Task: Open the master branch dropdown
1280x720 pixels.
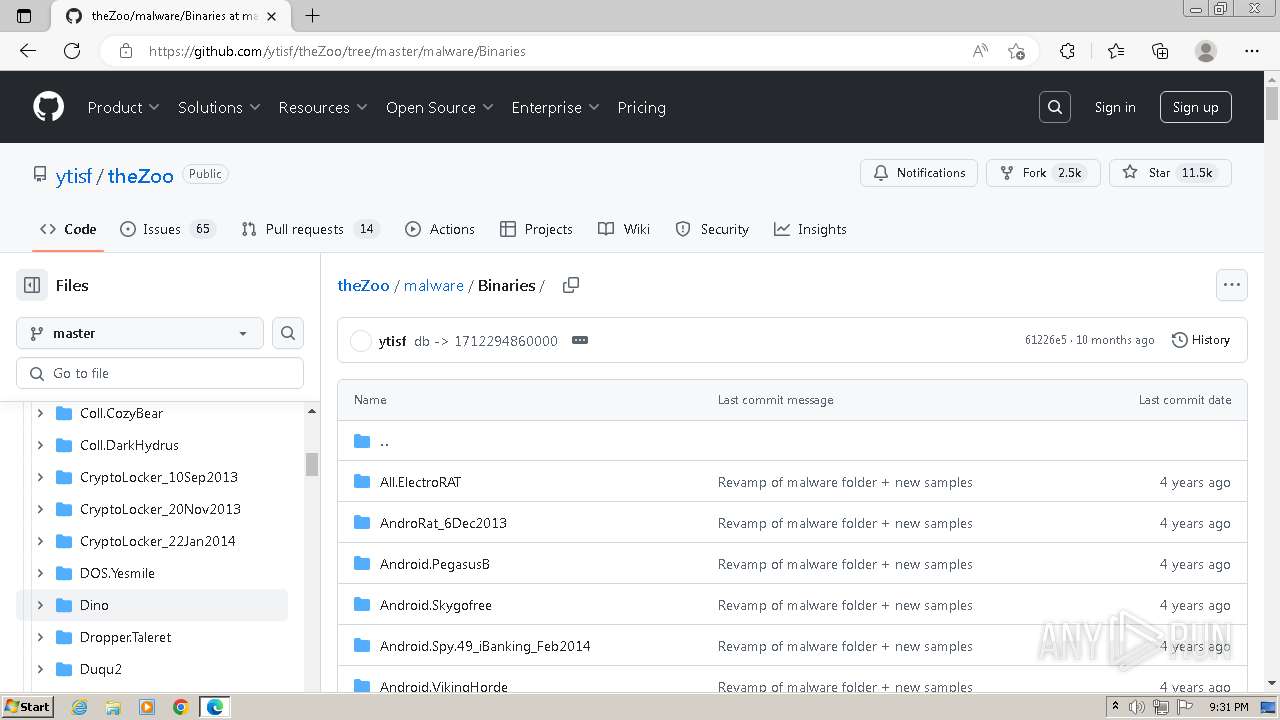Action: pos(140,333)
